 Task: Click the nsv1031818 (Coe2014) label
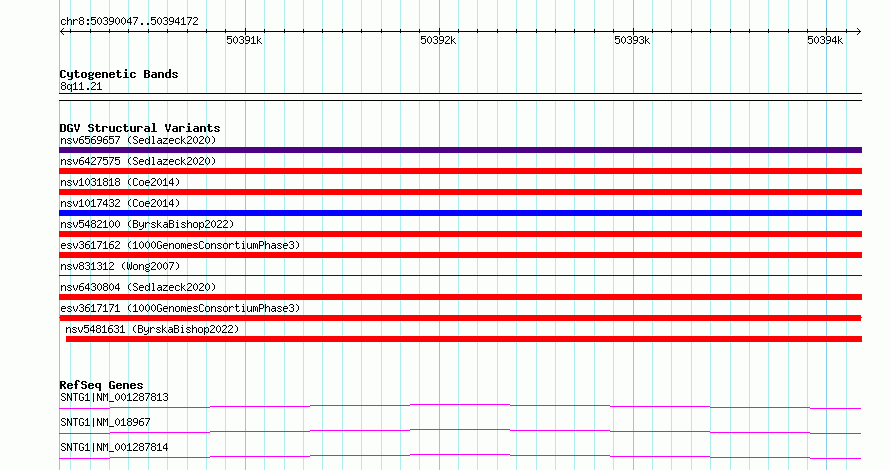(x=120, y=182)
